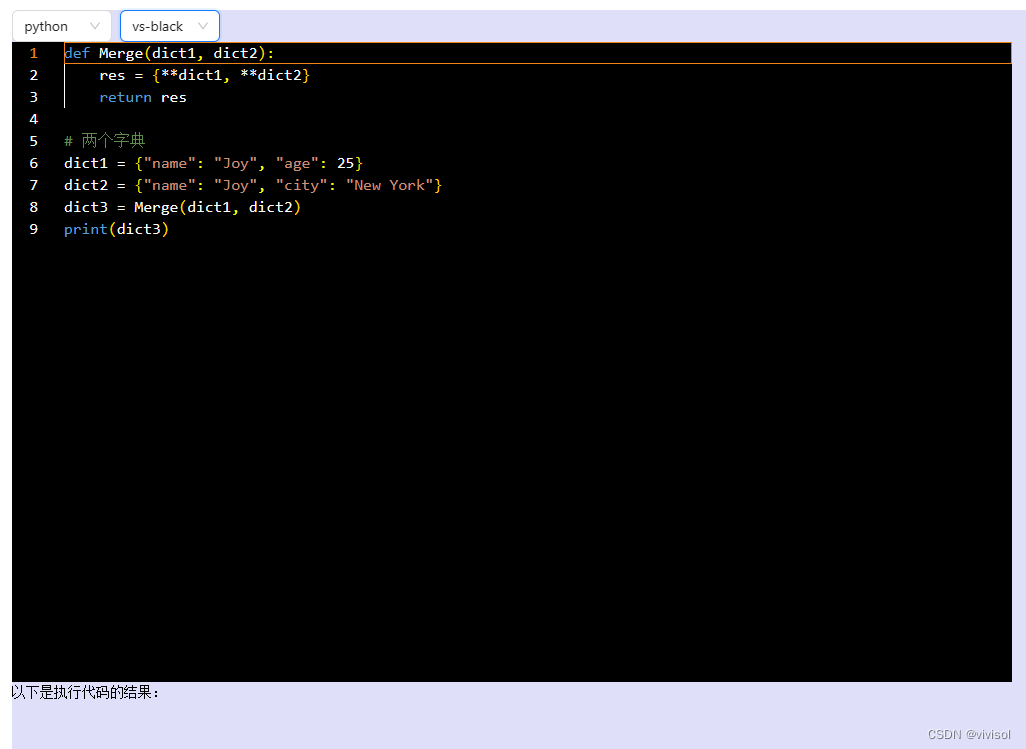Click line number 7 in gutter
The width and height of the screenshot is (1026, 749).
point(33,185)
